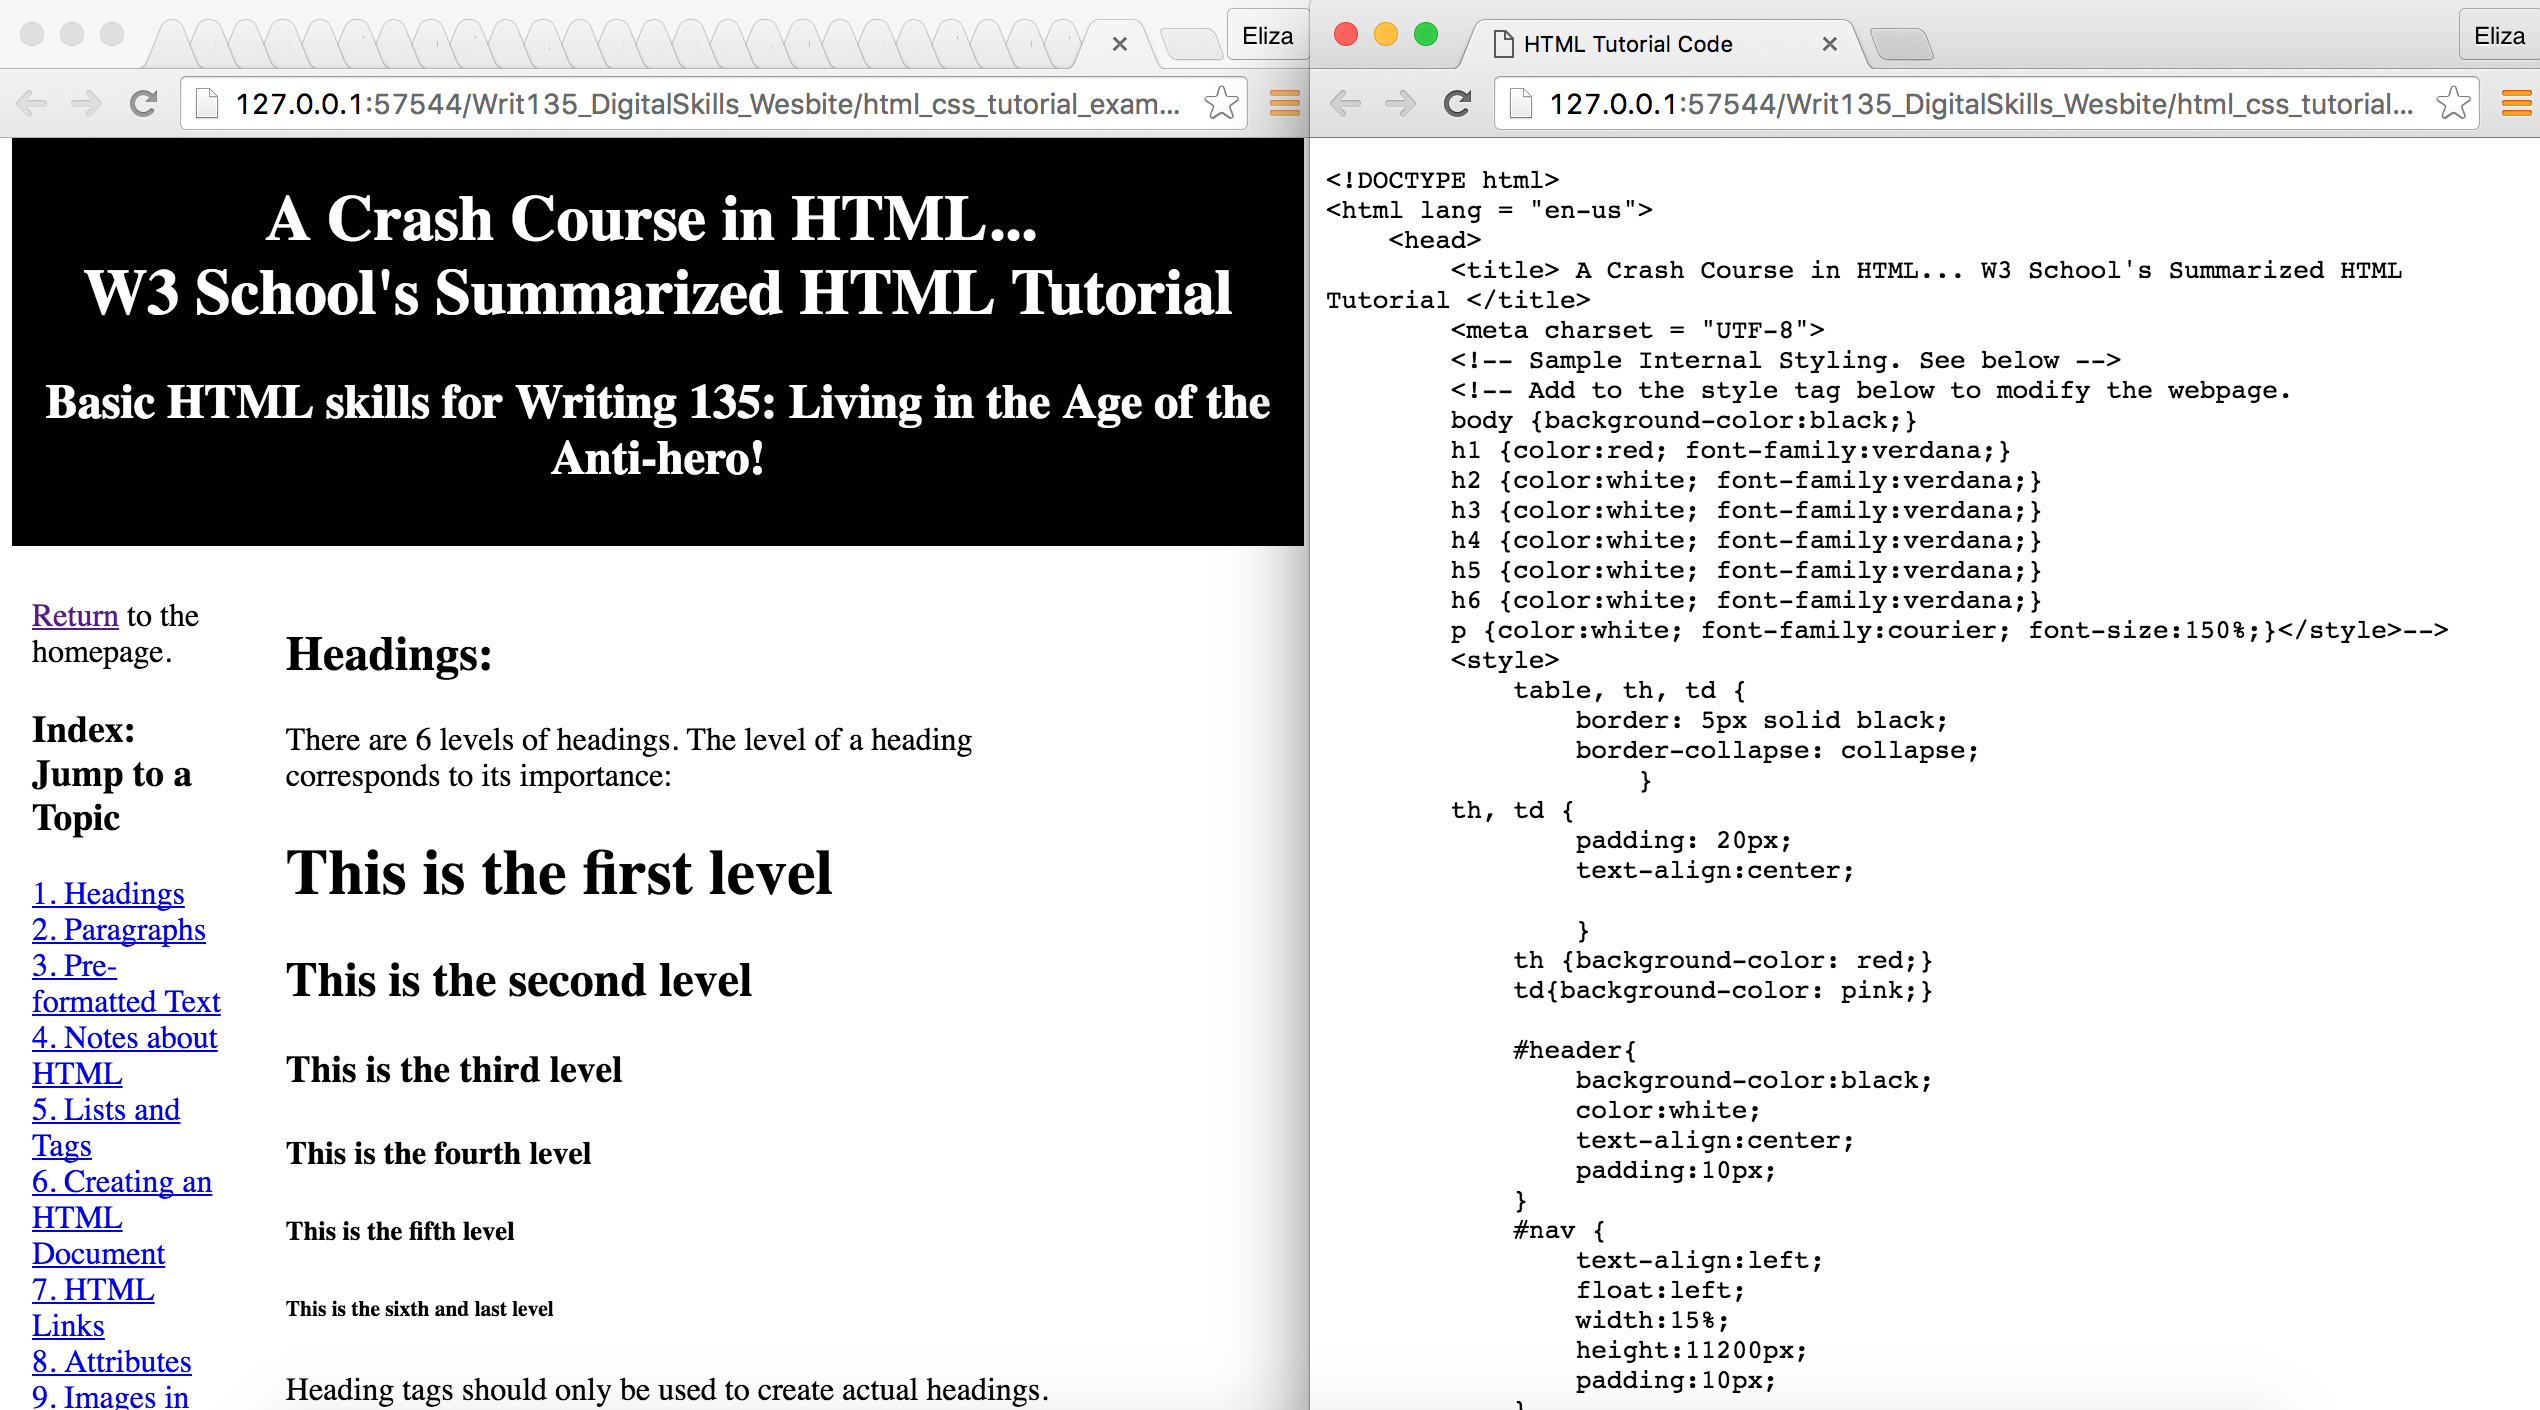Screen dimensions: 2540x1410
Task: Open the 2. Paragraphs link
Action: pyautogui.click(x=119, y=930)
